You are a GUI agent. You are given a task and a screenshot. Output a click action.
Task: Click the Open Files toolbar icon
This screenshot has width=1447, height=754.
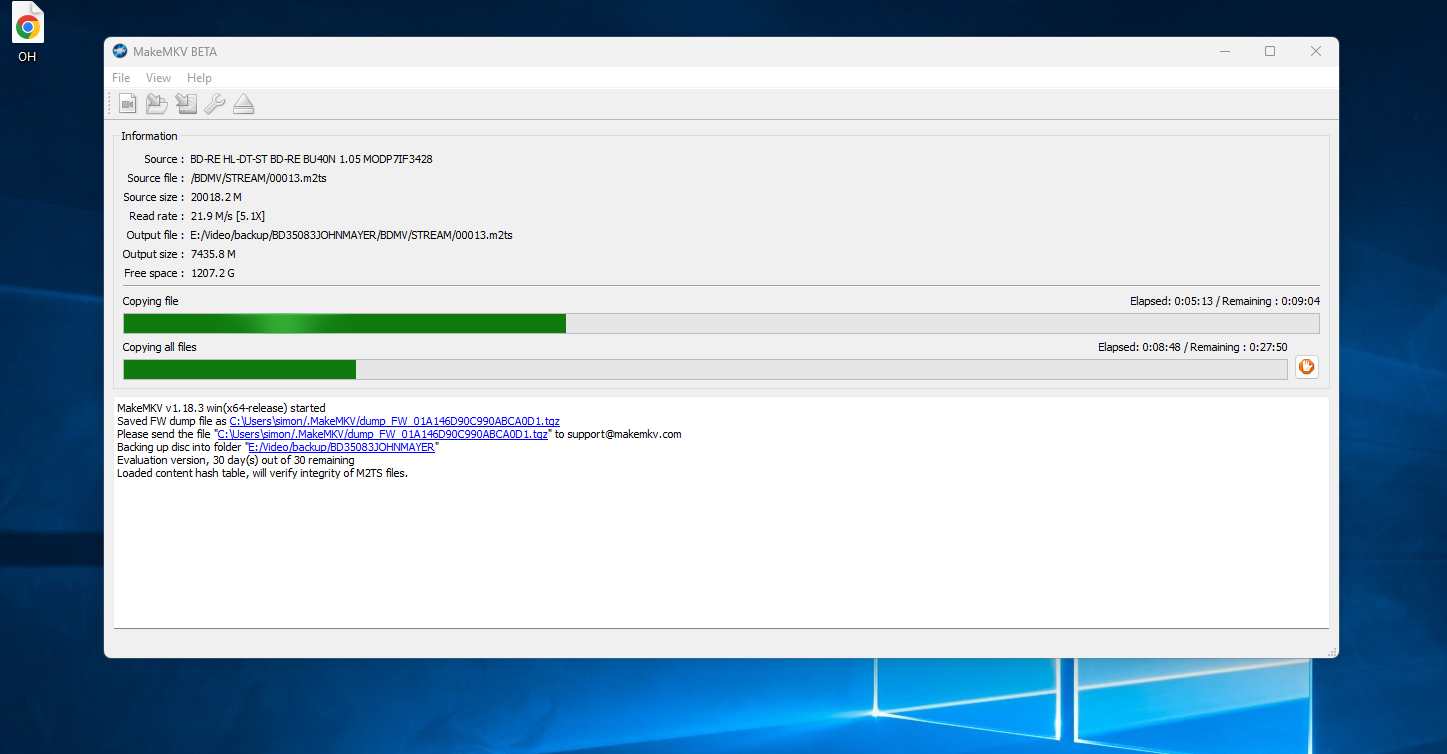(128, 104)
